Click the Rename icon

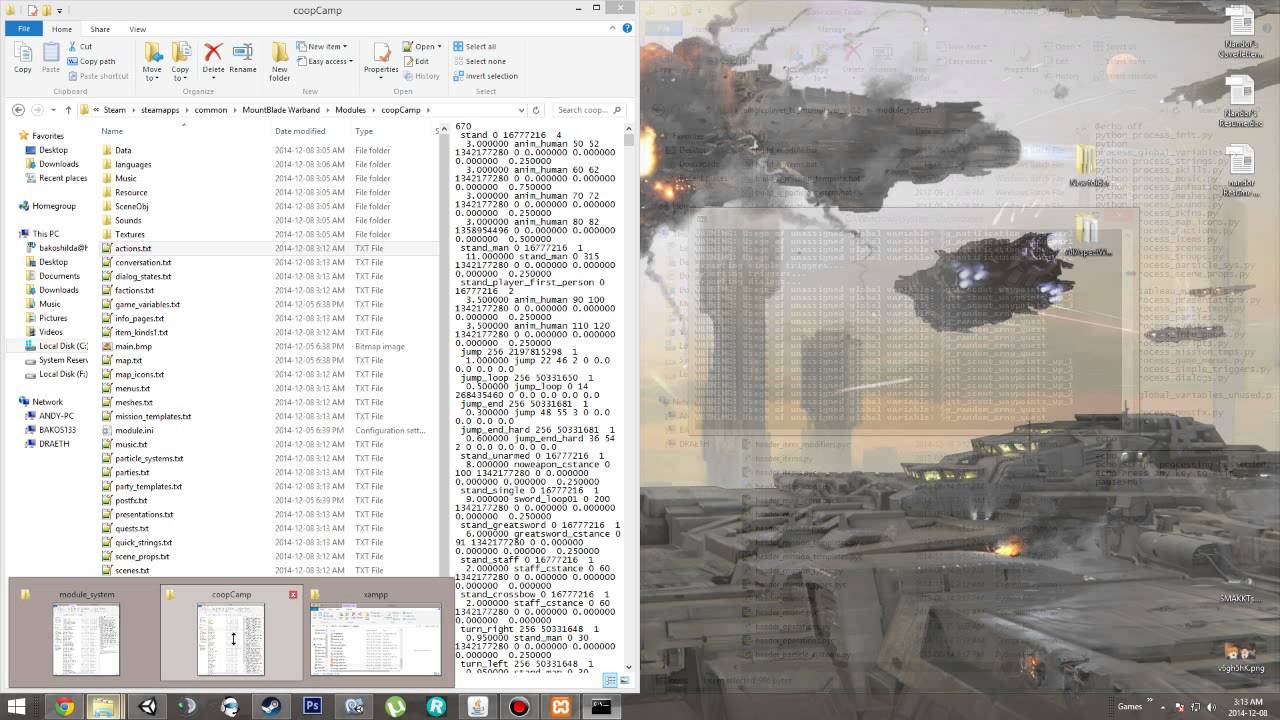[x=243, y=58]
